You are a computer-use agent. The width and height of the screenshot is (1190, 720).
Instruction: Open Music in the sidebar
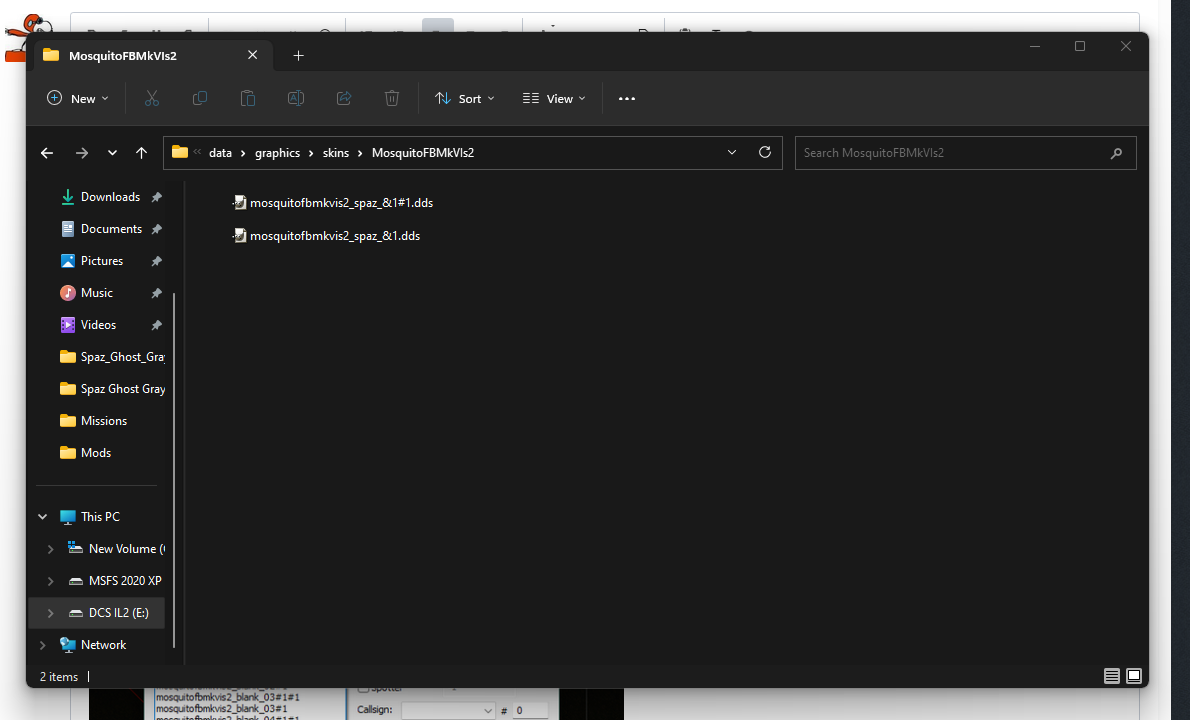pyautogui.click(x=96, y=293)
